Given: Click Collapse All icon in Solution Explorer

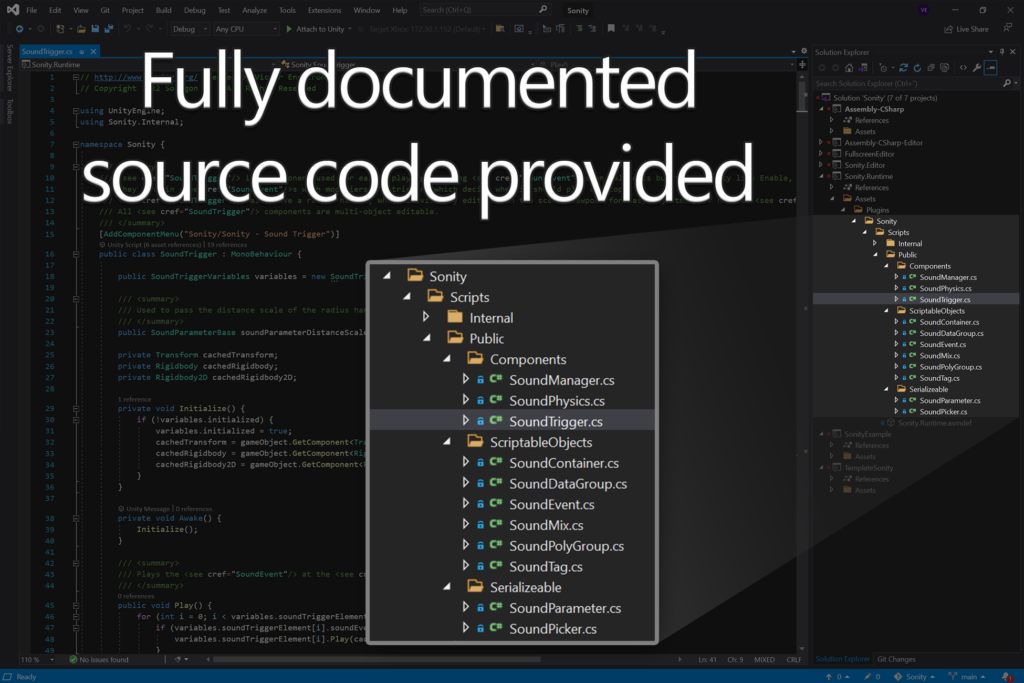Looking at the screenshot, I should coord(931,68).
